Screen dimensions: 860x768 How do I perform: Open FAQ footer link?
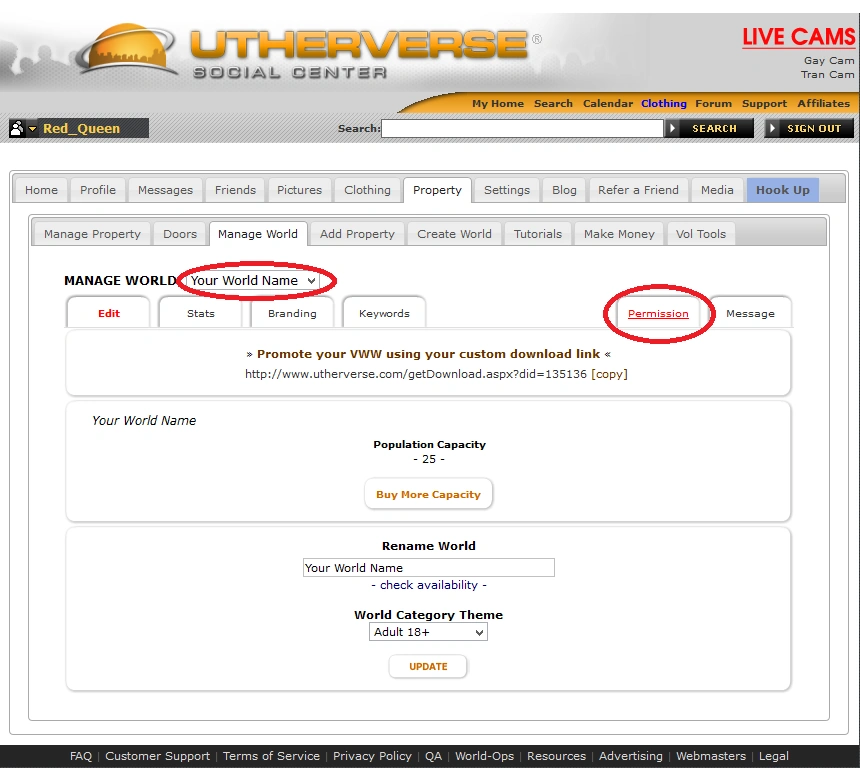tap(81, 756)
